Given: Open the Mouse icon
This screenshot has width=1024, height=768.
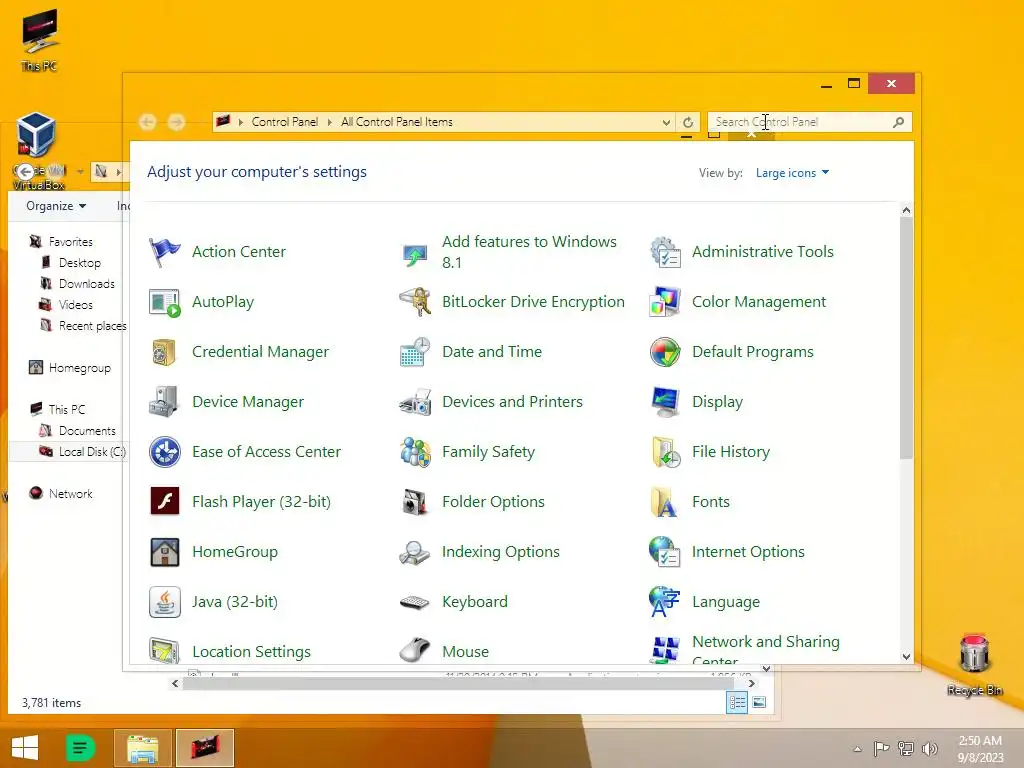Looking at the screenshot, I should 415,650.
